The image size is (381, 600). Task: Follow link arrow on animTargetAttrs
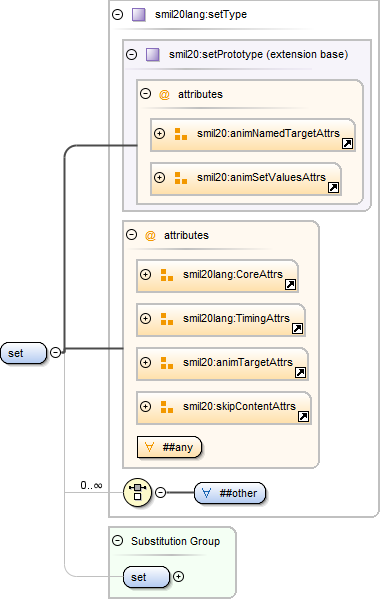click(301, 373)
